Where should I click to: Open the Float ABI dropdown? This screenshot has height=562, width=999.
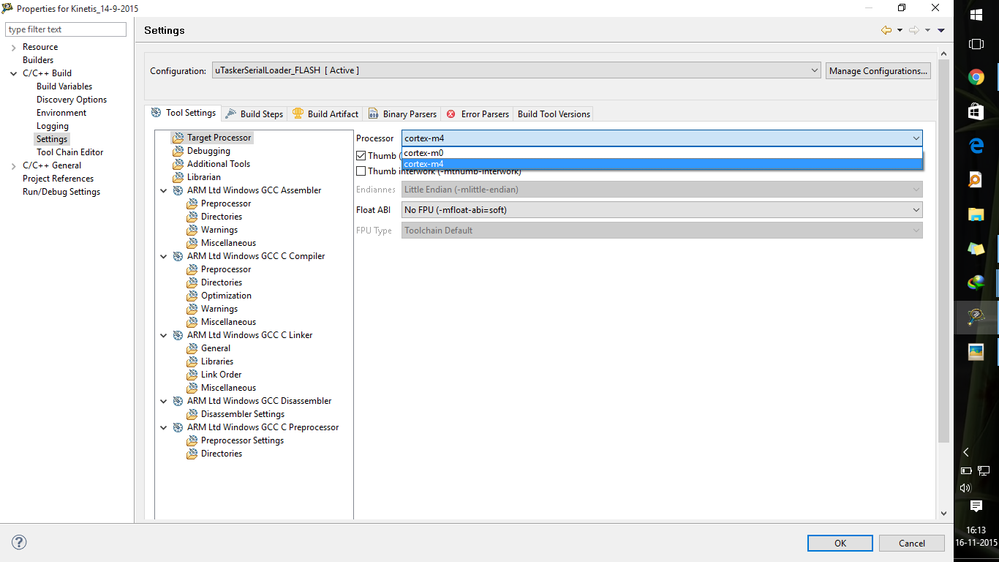tap(662, 210)
